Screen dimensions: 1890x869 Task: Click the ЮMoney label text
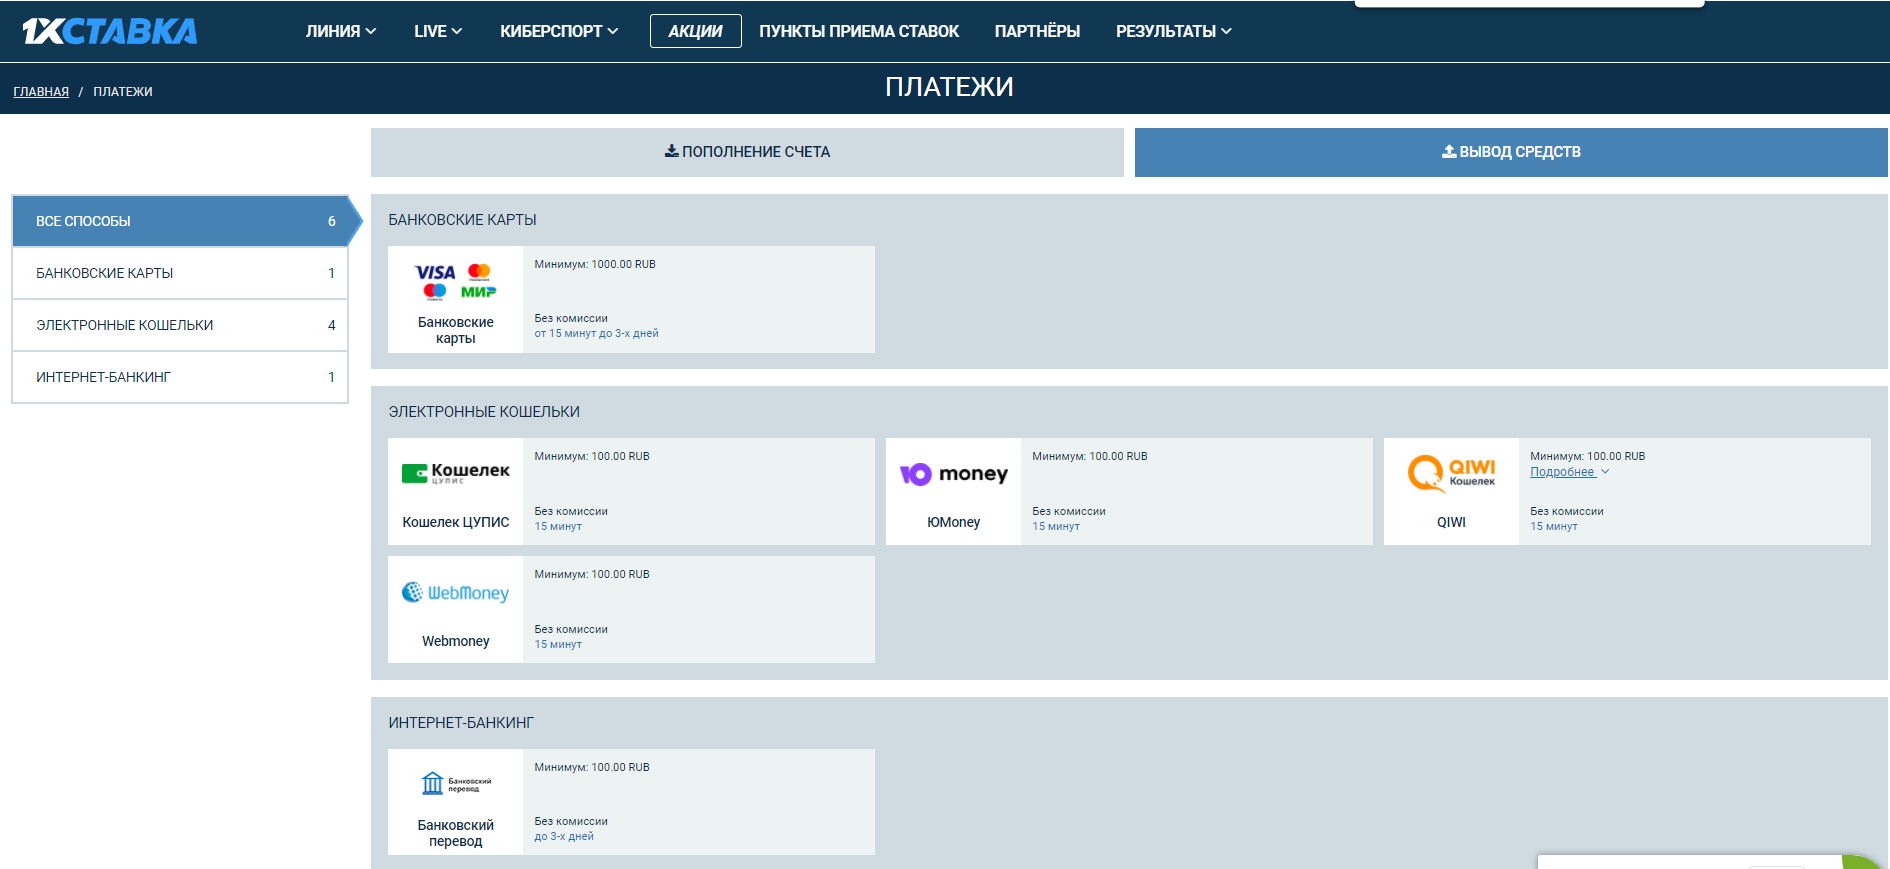point(953,522)
